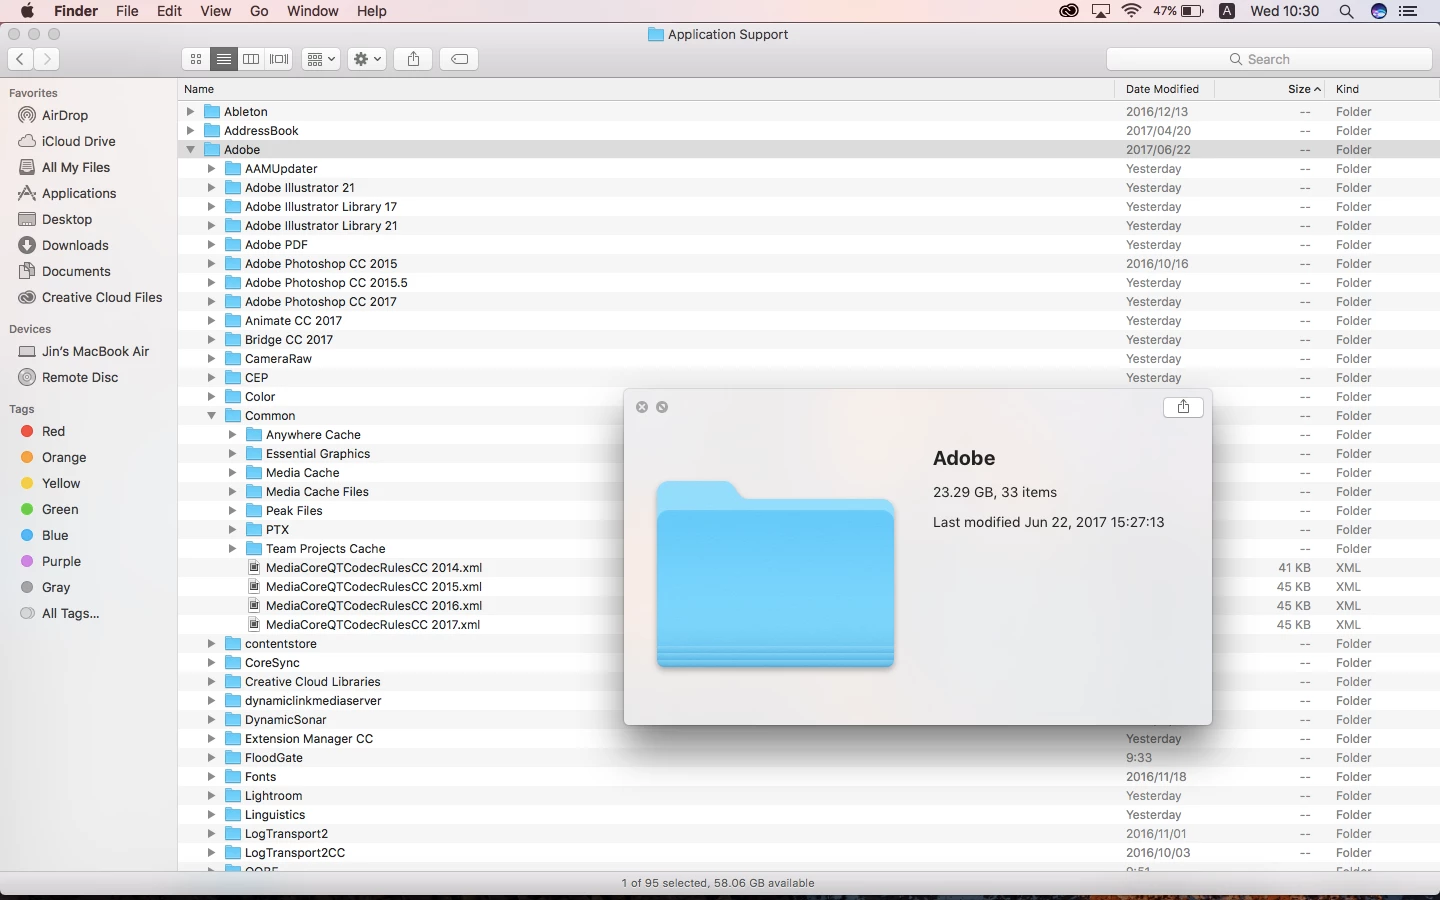Screen dimensions: 1440x900
Task: Click the toolbar Share button
Action: (x=413, y=59)
